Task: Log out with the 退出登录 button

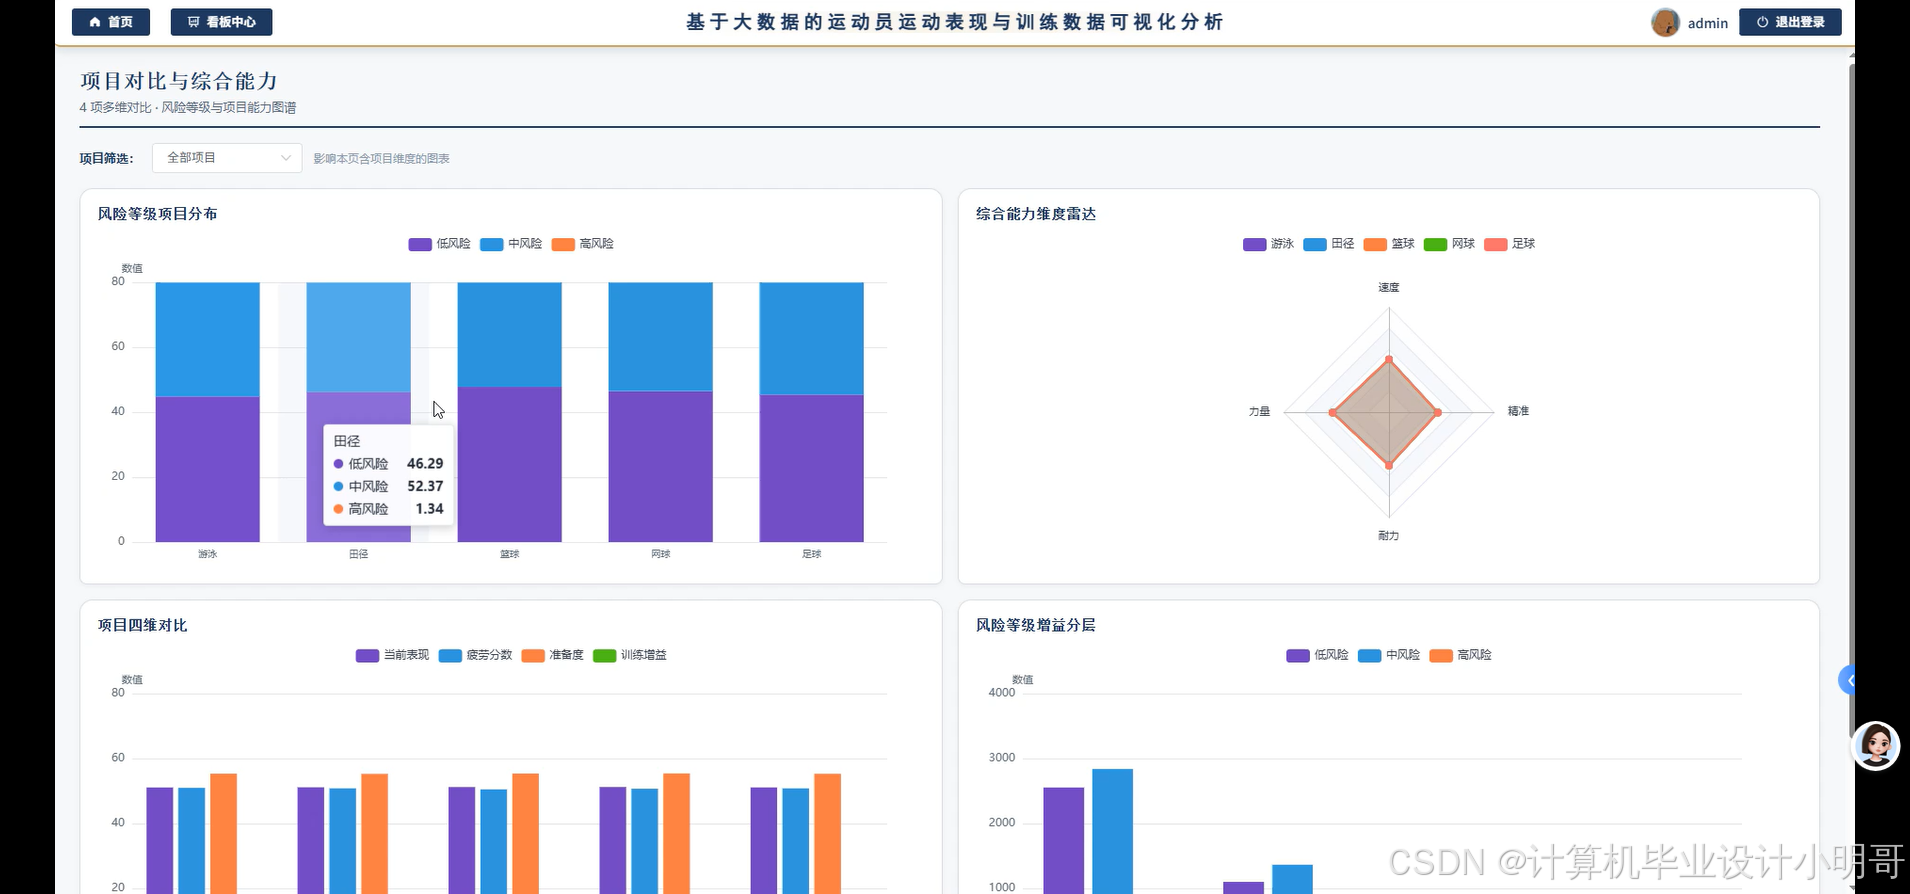Action: coord(1790,22)
